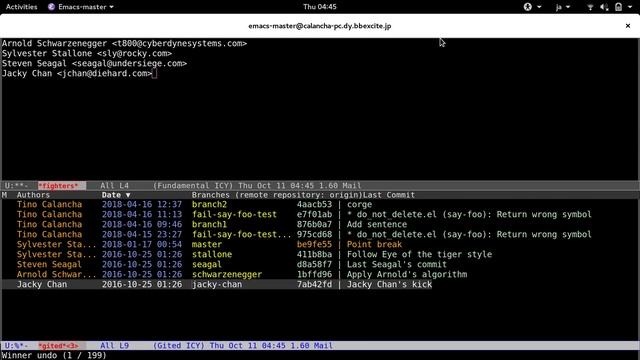Click the battery status icon
This screenshot has height=360, width=640.
point(618,7)
